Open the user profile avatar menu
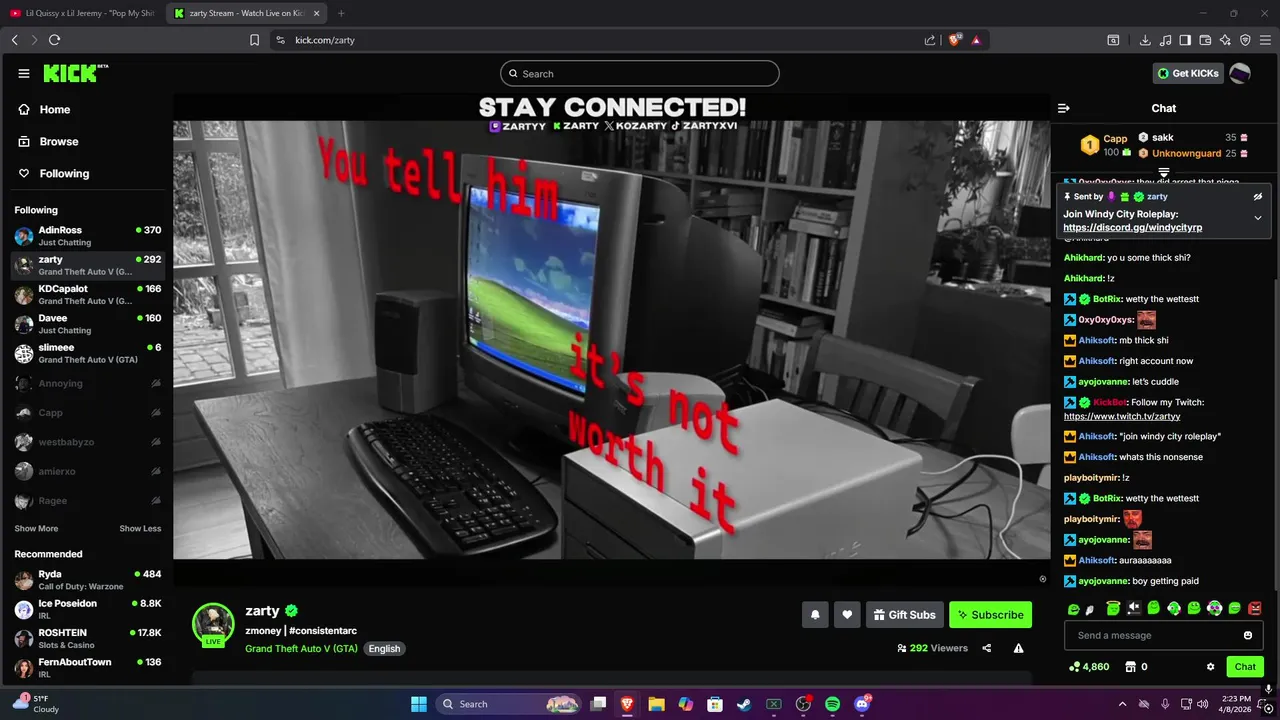The width and height of the screenshot is (1280, 720). (1240, 73)
